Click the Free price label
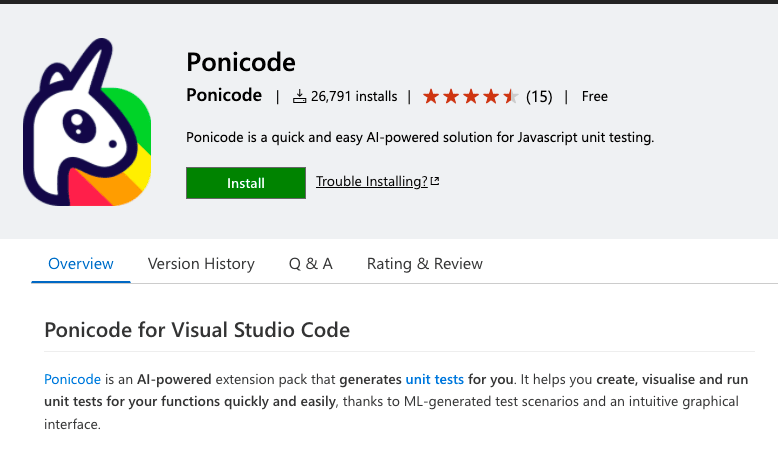The image size is (778, 454). (x=594, y=96)
